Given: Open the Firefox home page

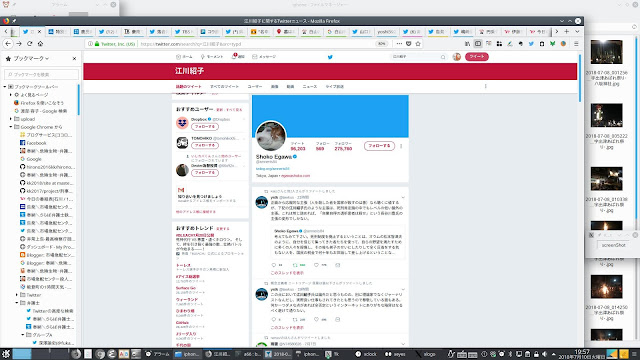Looking at the screenshot, I should [40, 44].
